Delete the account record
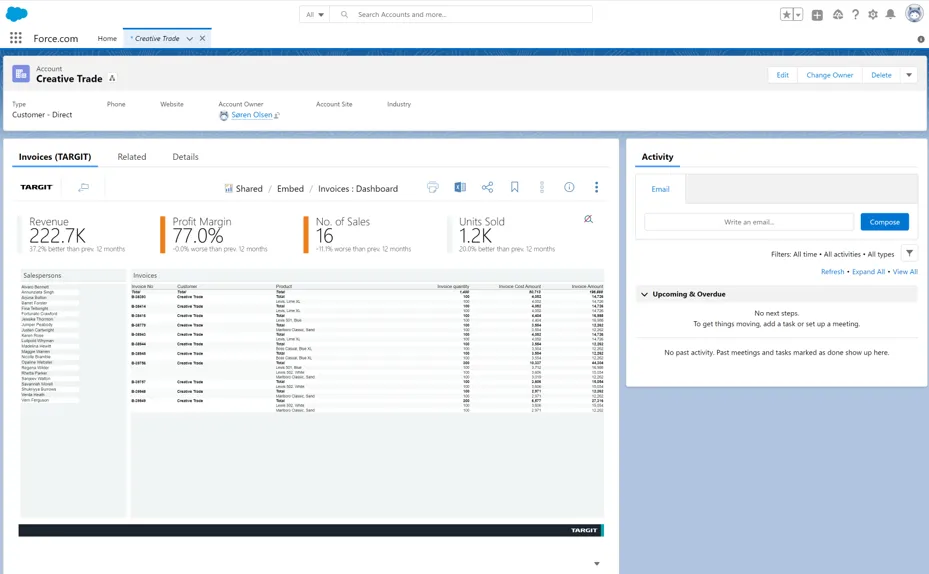929x574 pixels. point(881,75)
